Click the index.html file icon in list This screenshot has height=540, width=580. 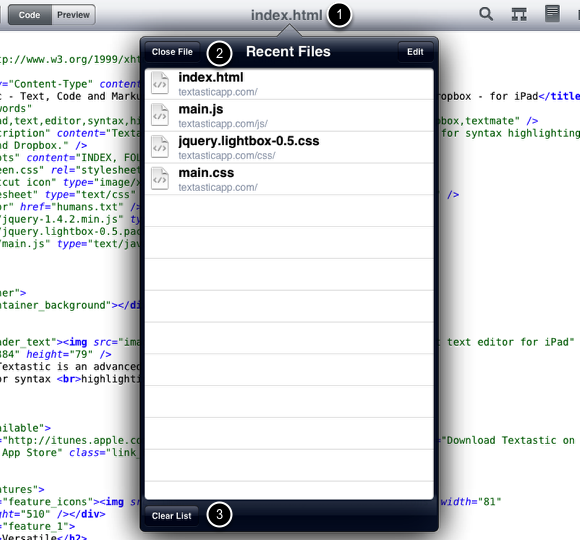(x=160, y=84)
